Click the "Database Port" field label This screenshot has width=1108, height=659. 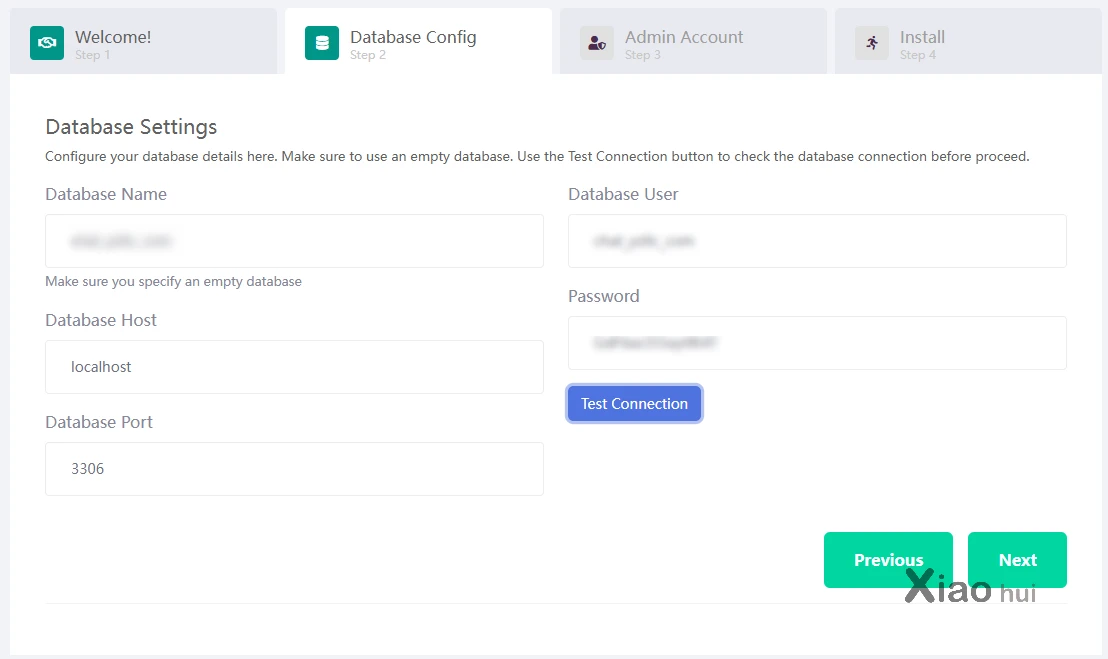click(x=99, y=422)
